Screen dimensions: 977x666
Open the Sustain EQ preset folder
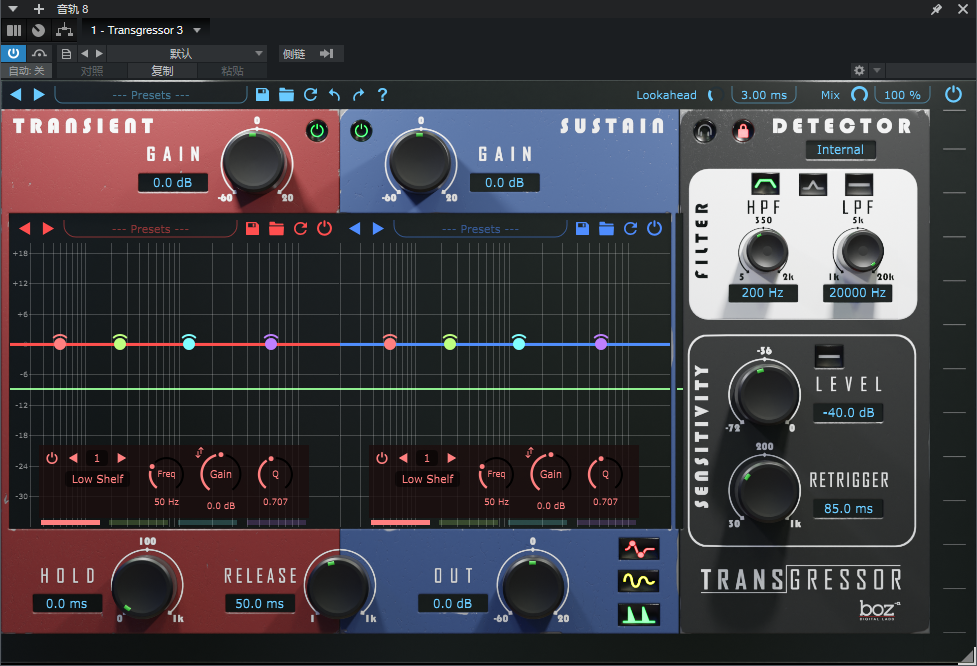coord(606,229)
